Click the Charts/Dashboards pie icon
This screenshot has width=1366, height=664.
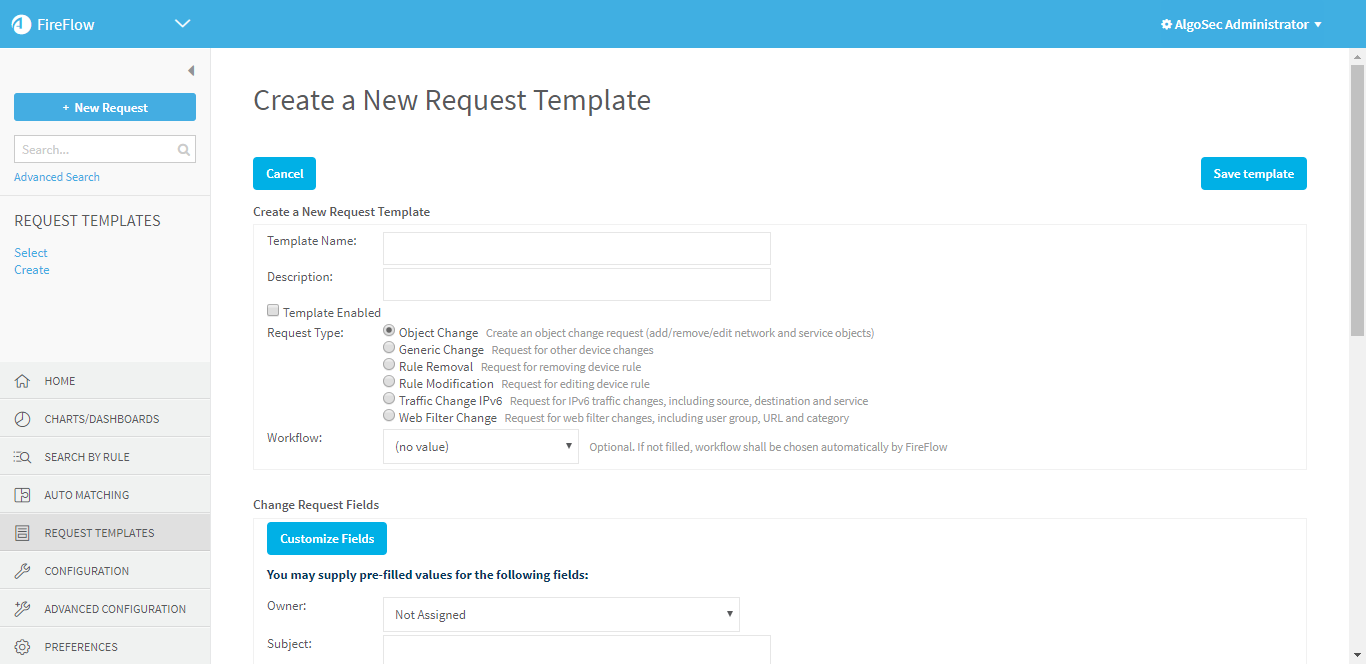point(22,419)
